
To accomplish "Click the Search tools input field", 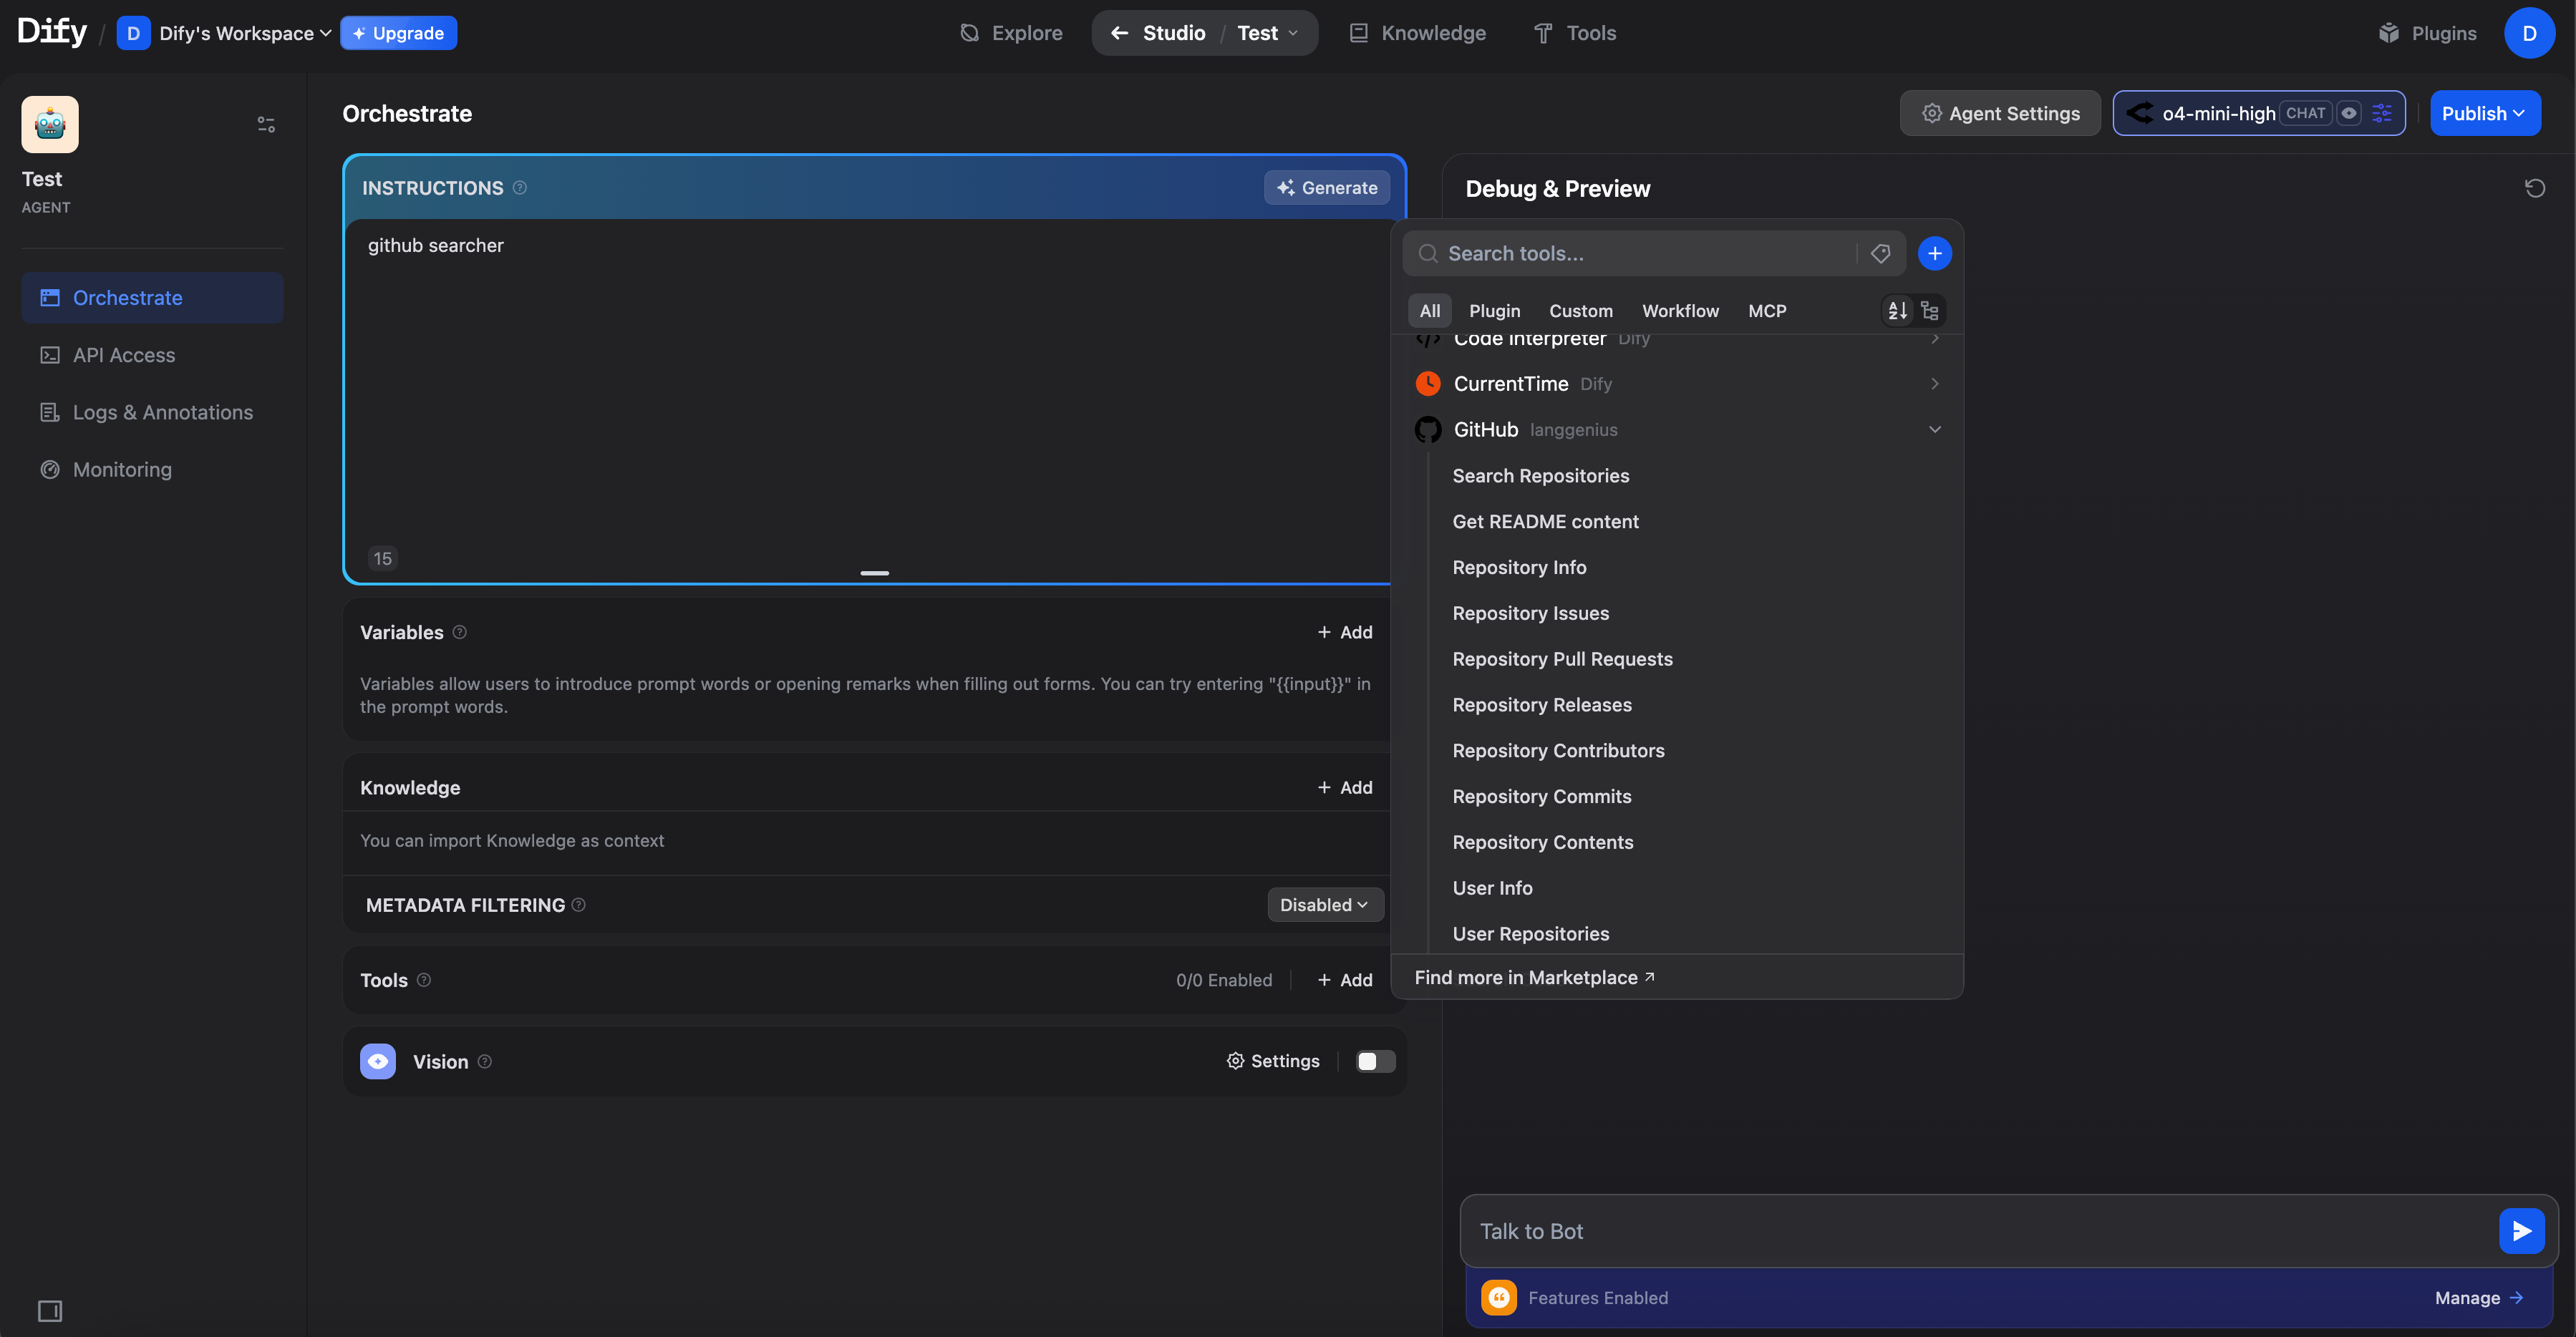I will click(x=1640, y=254).
